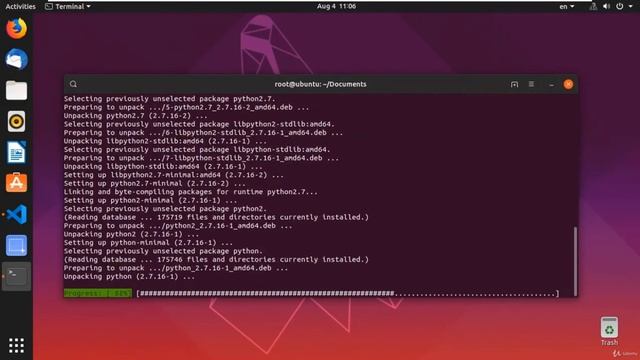
Task: Click 'Selecting previously unselected package python.' line
Action: tap(163, 251)
